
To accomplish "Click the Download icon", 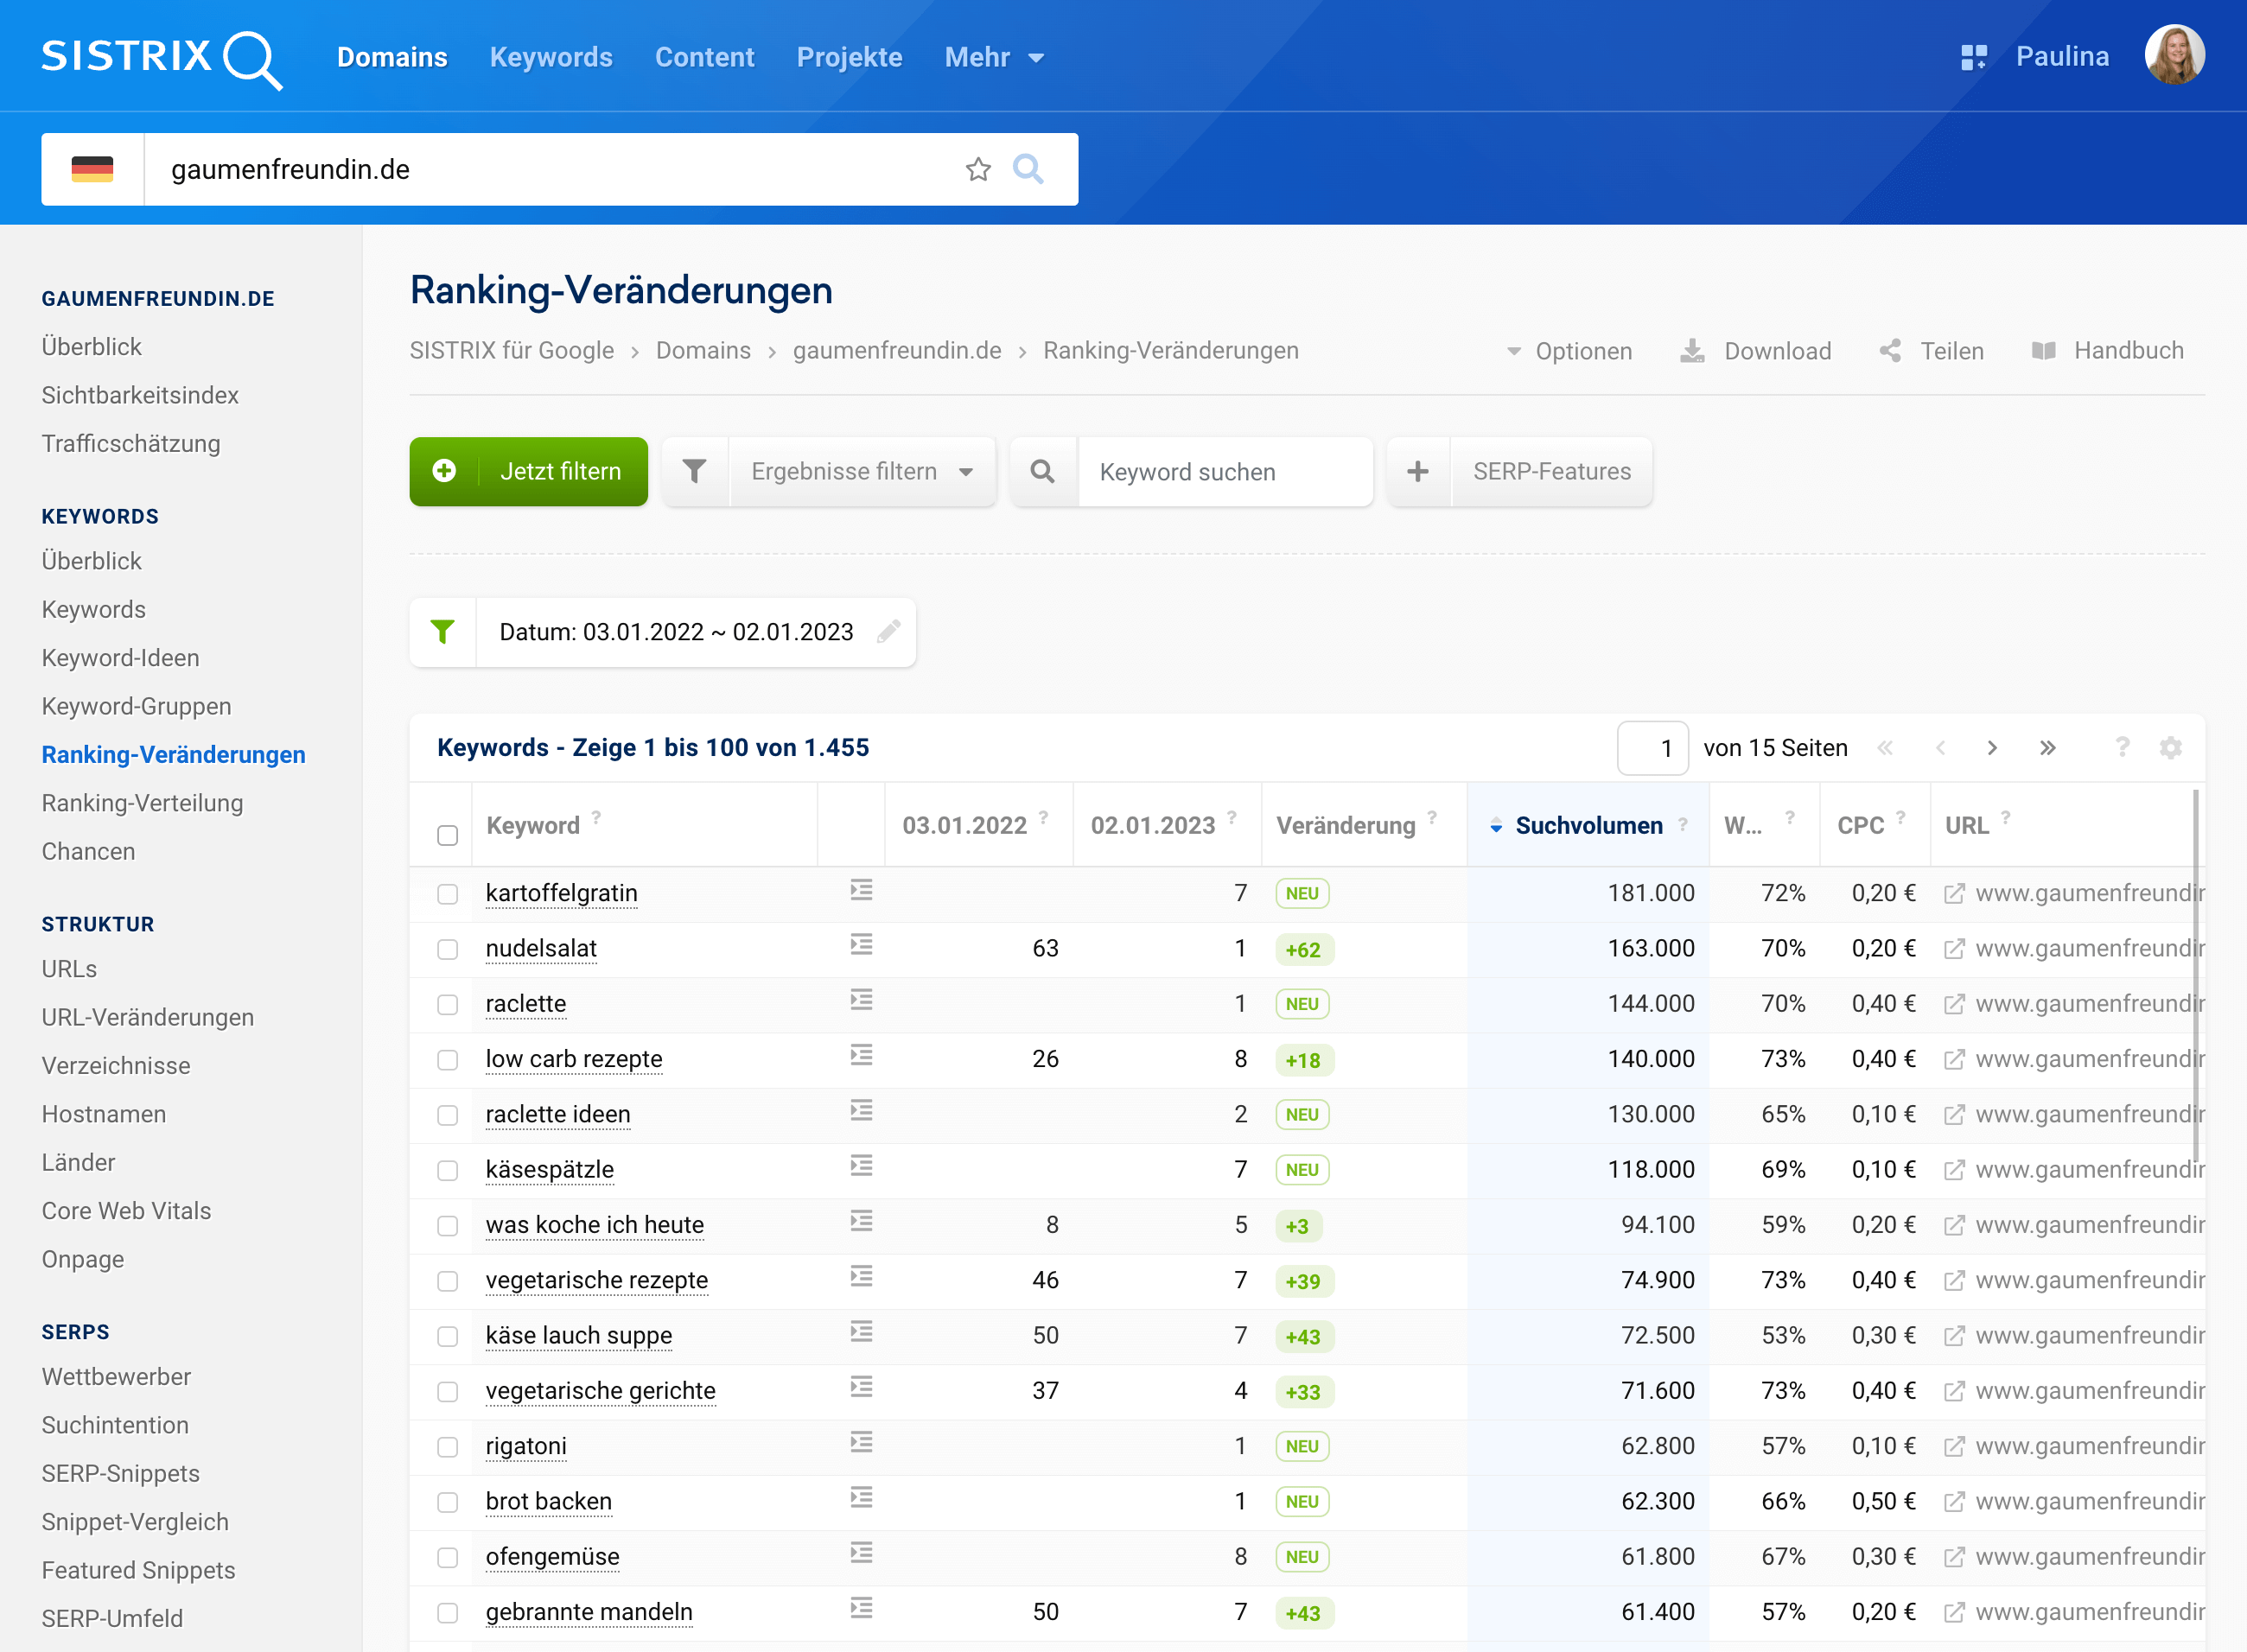I will click(x=1692, y=351).
